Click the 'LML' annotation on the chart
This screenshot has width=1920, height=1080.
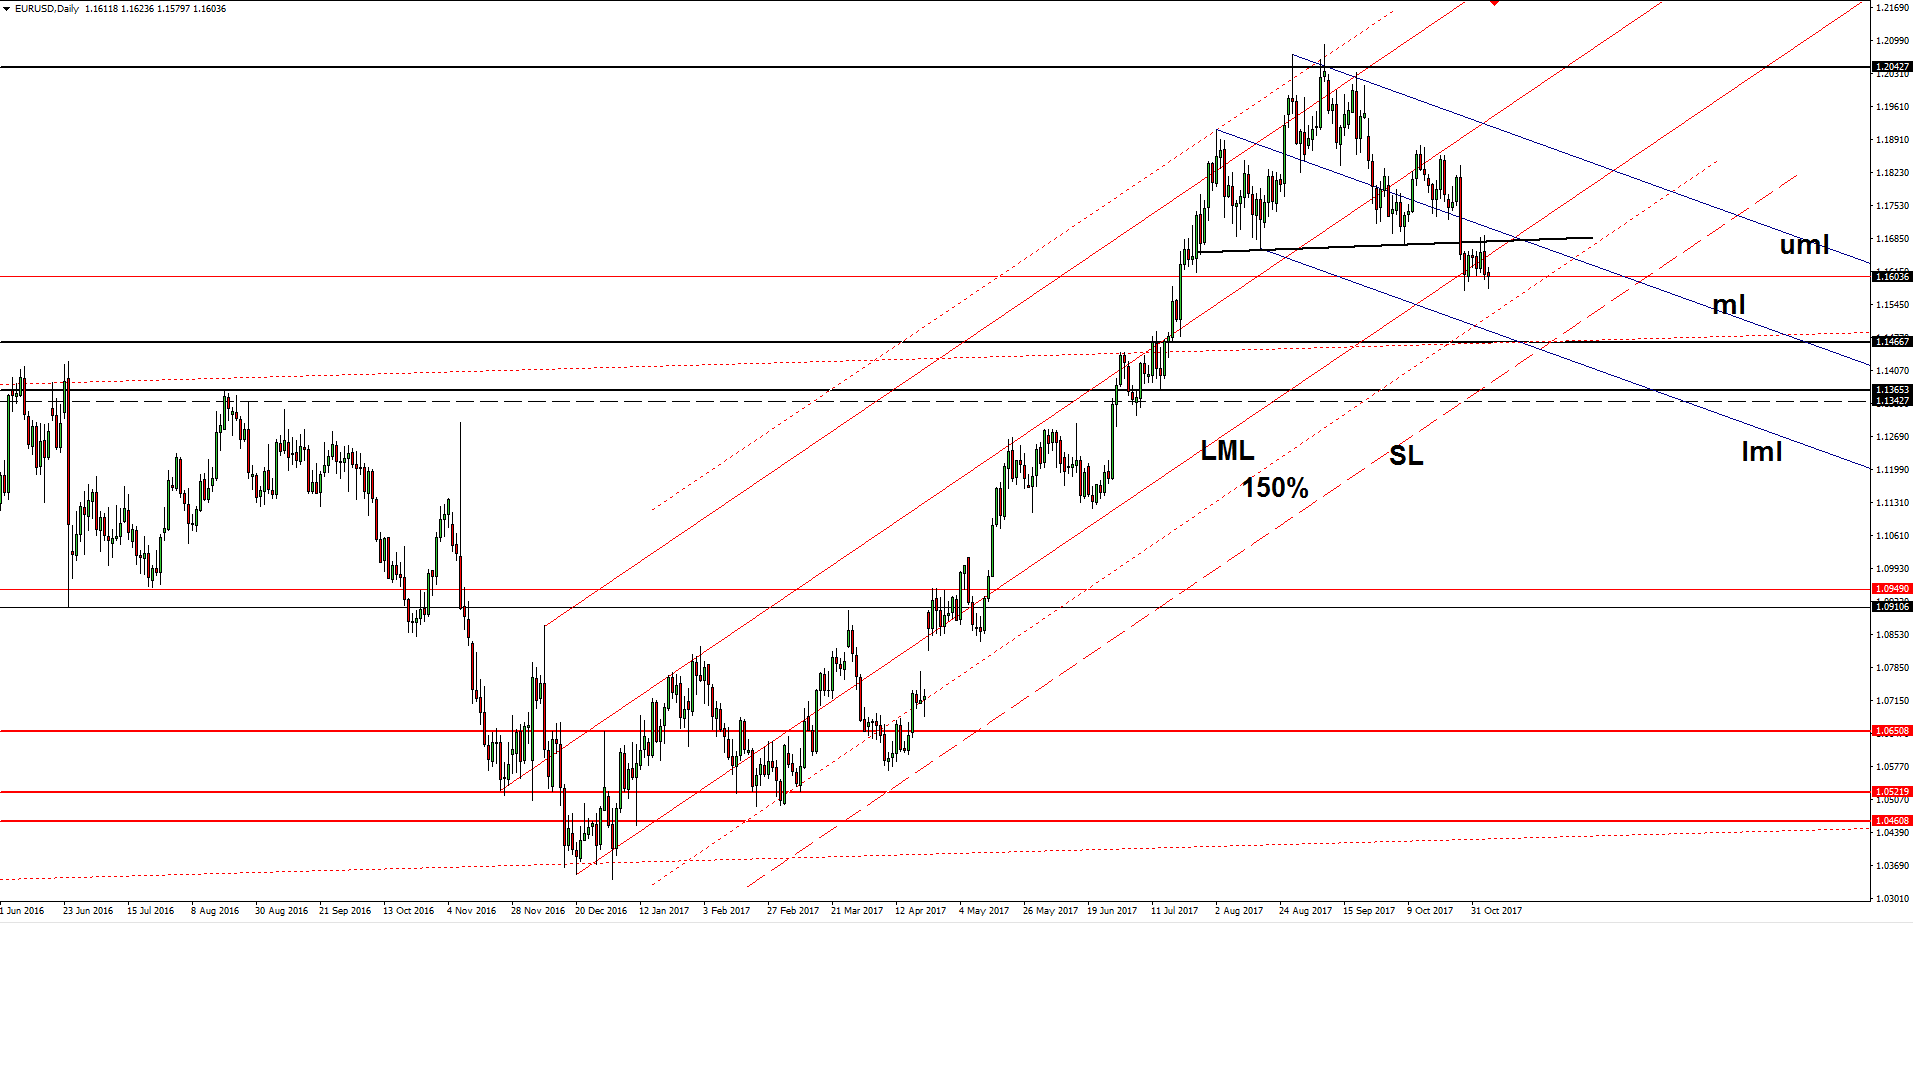tap(1227, 451)
